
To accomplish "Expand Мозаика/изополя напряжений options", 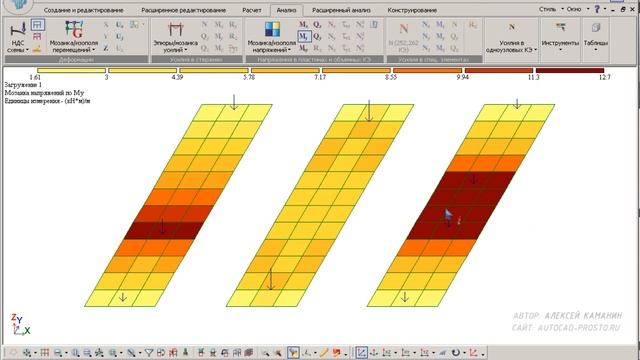I will (x=272, y=37).
